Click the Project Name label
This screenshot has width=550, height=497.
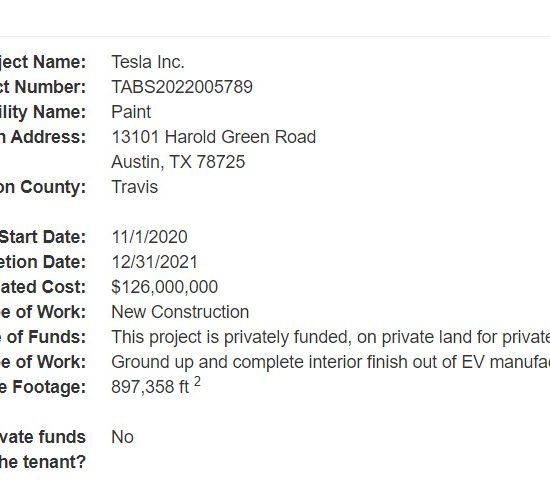pos(43,62)
